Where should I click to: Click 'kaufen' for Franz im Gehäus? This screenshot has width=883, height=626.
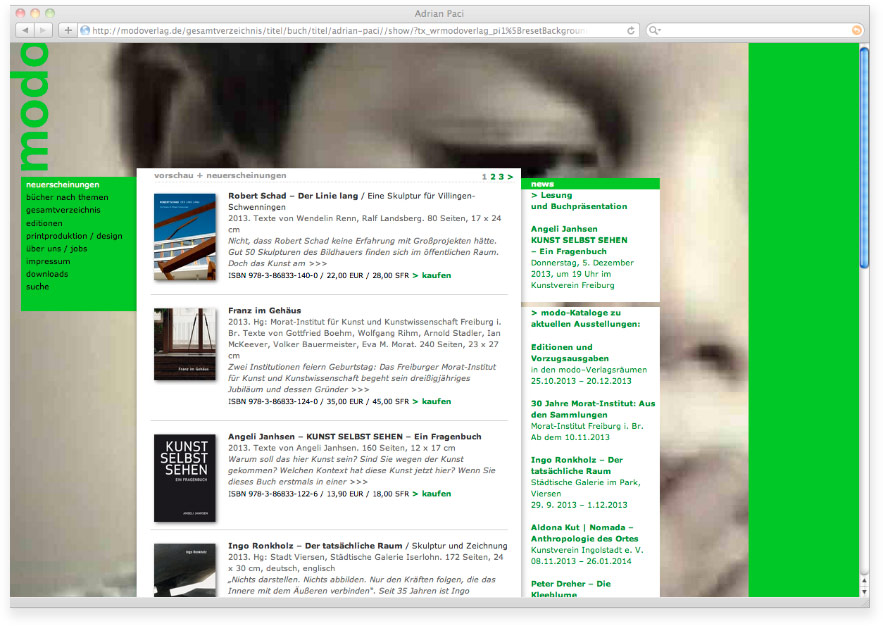click(x=432, y=402)
